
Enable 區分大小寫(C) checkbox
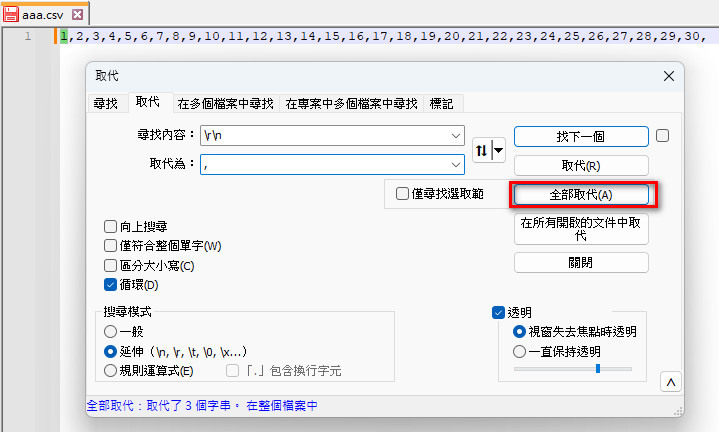coord(110,266)
